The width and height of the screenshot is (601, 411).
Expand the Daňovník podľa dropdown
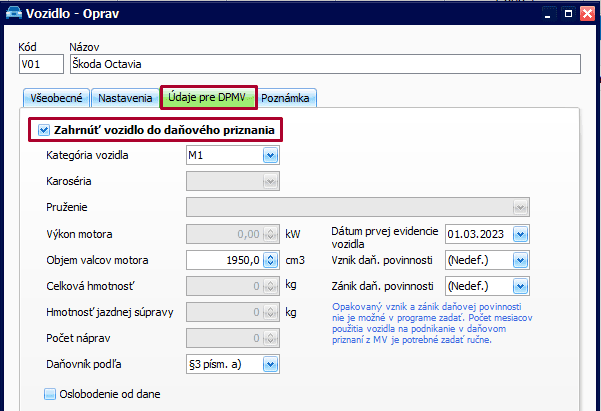270,363
